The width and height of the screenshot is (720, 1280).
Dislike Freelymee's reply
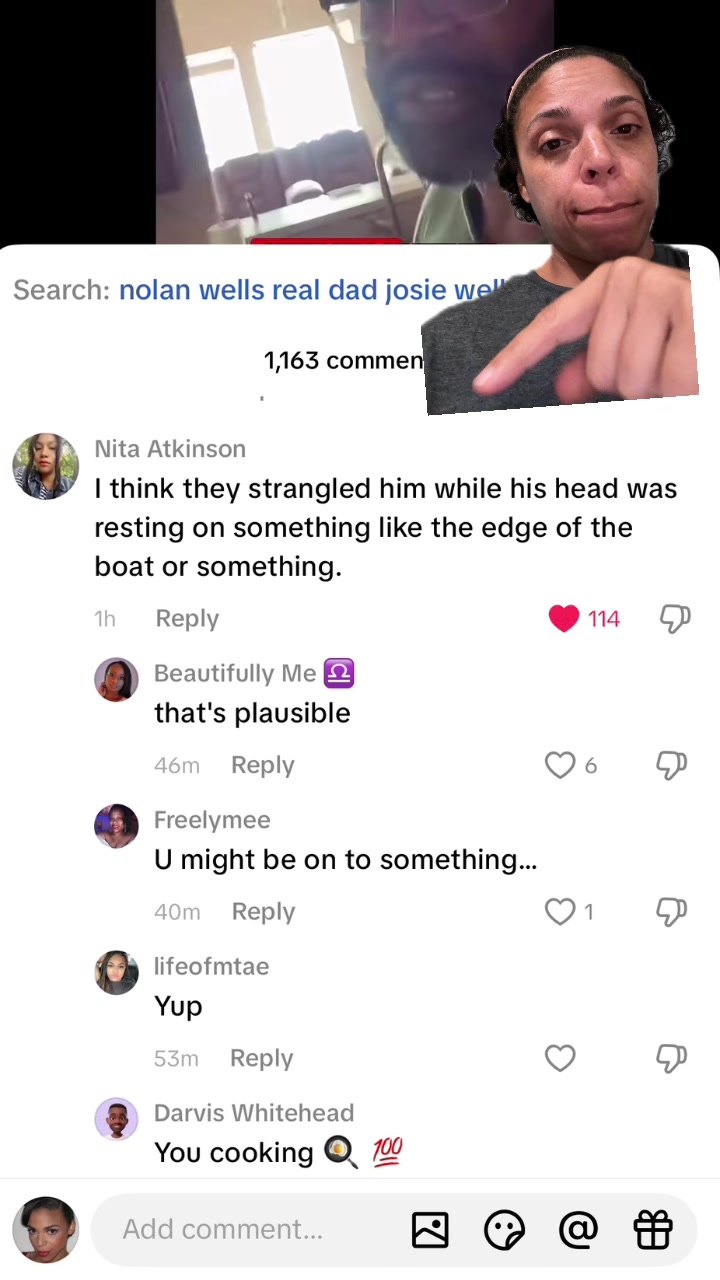tap(671, 913)
